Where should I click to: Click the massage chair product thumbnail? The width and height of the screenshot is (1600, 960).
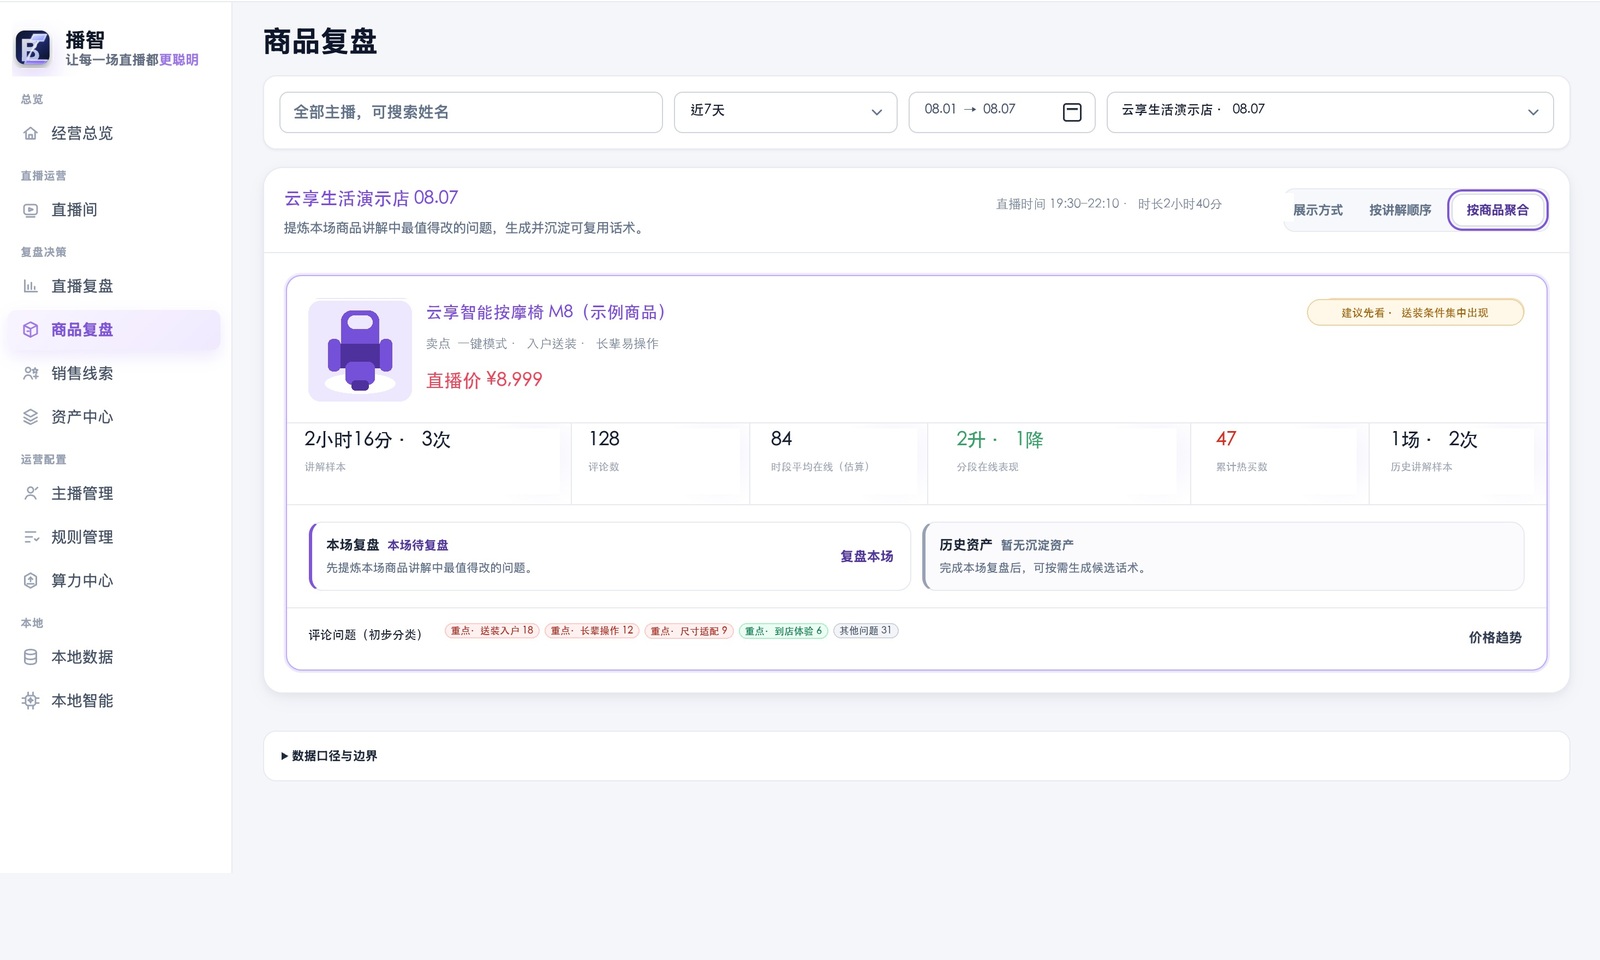[360, 350]
